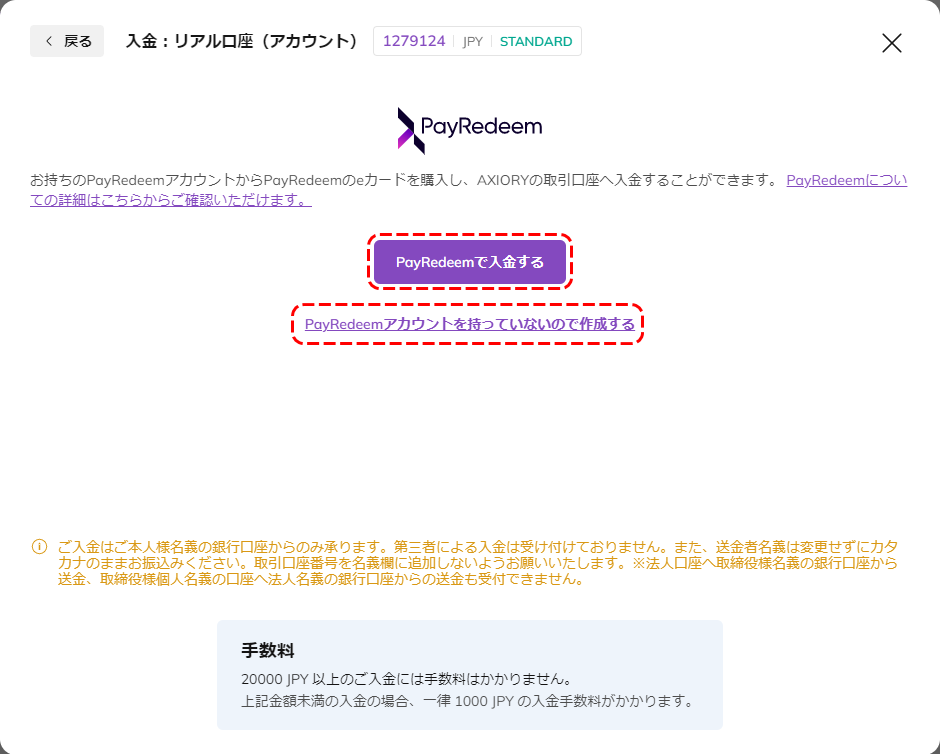Click the account number 1279124
Image resolution: width=940 pixels, height=754 pixels.
pyautogui.click(x=414, y=41)
